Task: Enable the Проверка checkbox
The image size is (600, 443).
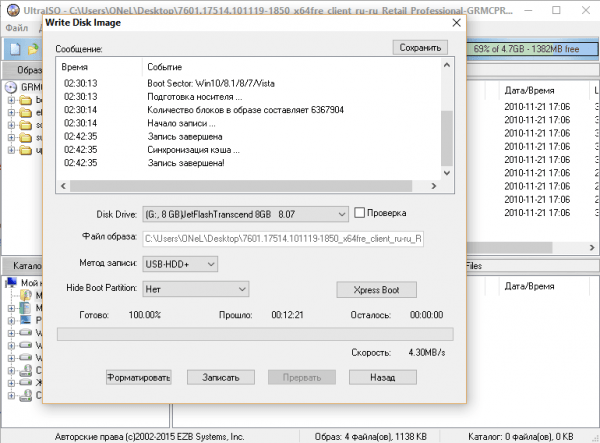Action: coord(359,213)
